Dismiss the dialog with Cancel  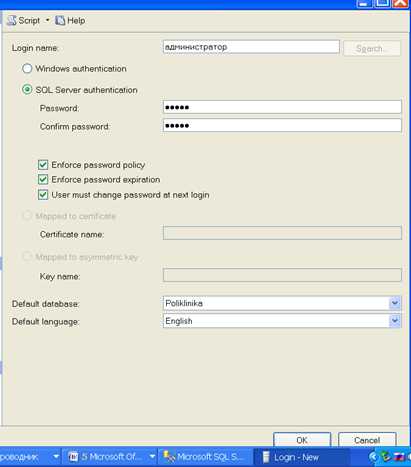click(x=367, y=440)
